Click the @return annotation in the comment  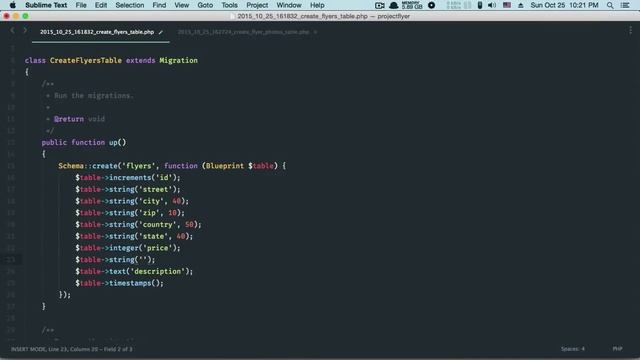(69, 119)
